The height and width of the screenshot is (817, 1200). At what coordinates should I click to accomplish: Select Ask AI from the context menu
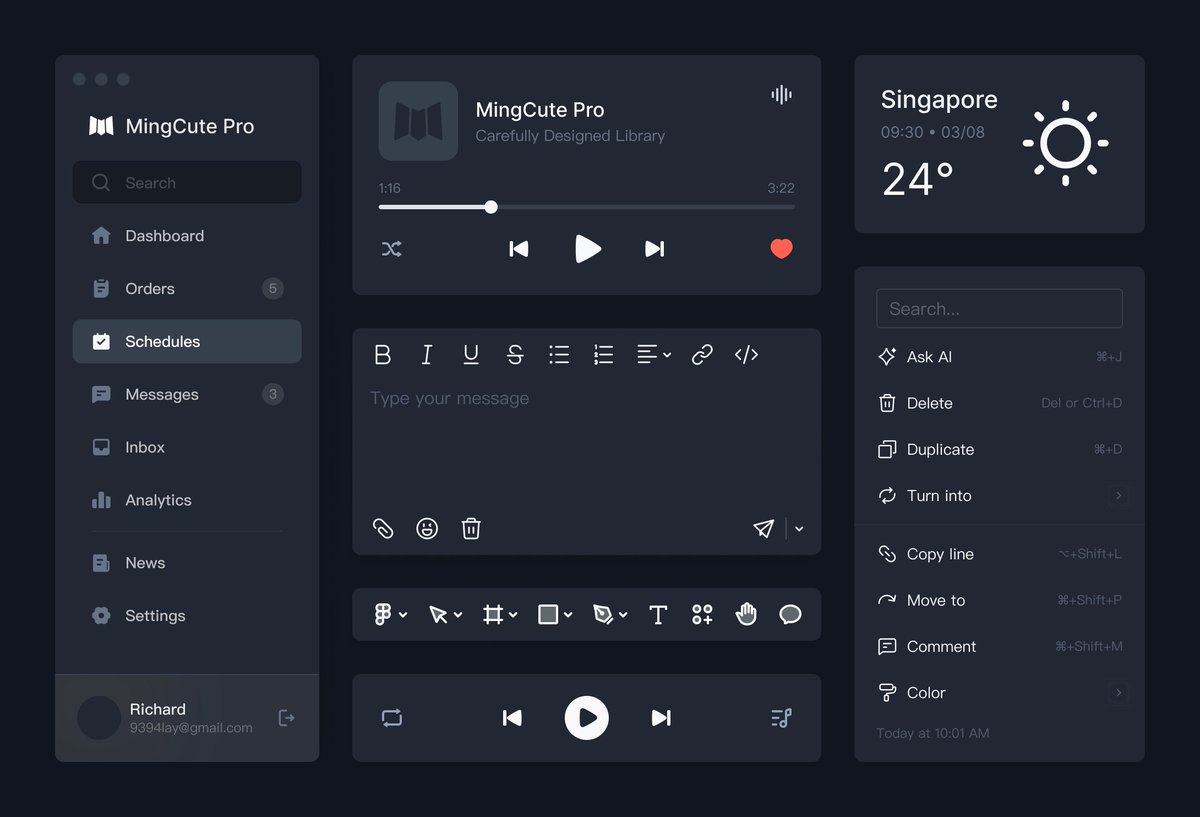point(999,357)
